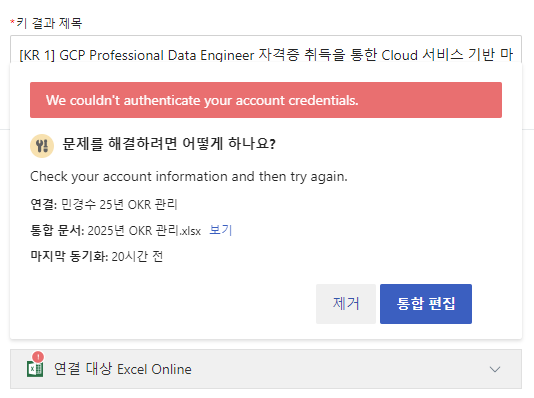Click the 마지막 동기화 label
The image size is (534, 398).
69,256
